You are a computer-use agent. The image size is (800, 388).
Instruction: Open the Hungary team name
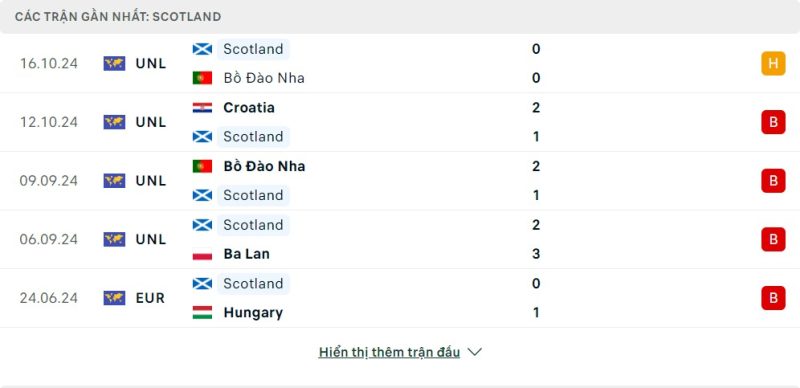253,312
